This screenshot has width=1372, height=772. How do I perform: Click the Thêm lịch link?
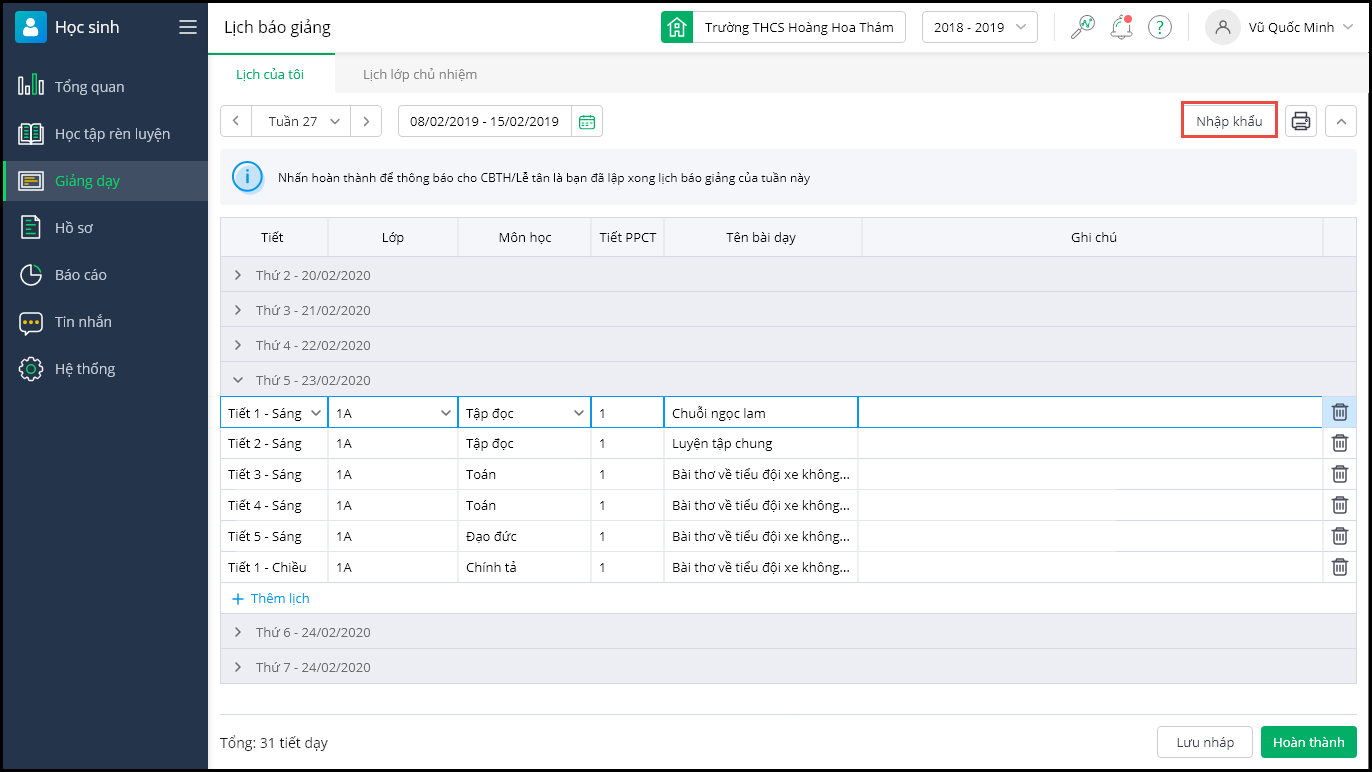point(271,598)
